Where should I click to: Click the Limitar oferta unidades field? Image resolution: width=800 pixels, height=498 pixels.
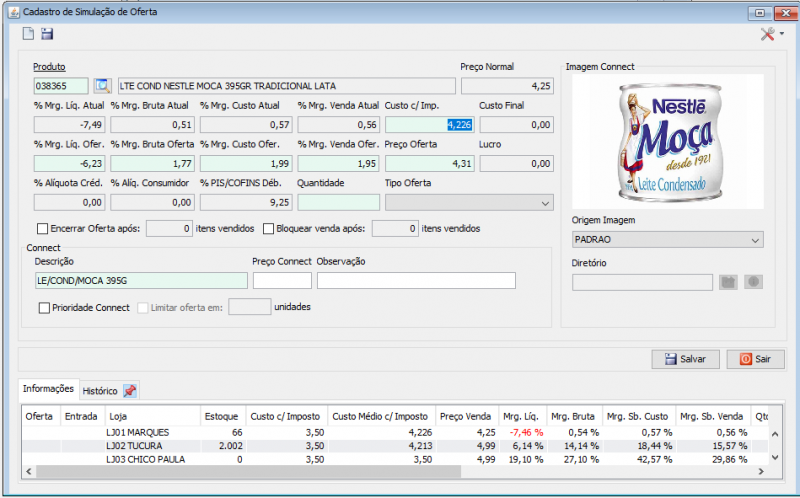(249, 307)
